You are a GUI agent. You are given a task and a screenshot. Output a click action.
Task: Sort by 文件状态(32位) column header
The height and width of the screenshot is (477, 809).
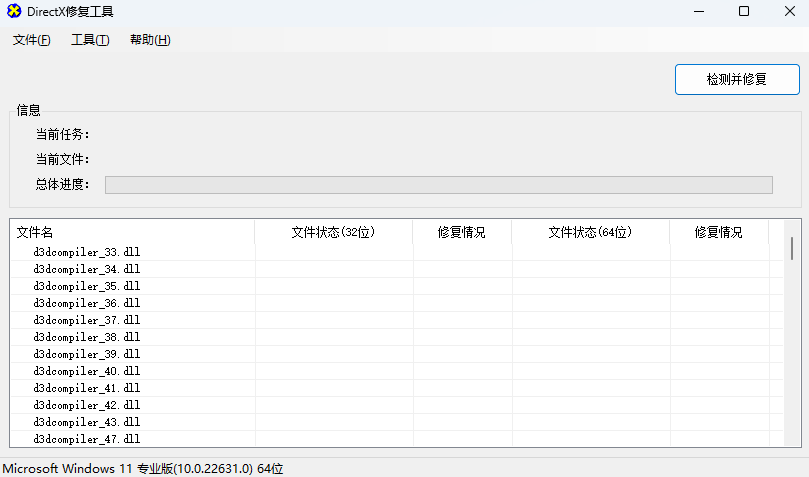tap(333, 232)
